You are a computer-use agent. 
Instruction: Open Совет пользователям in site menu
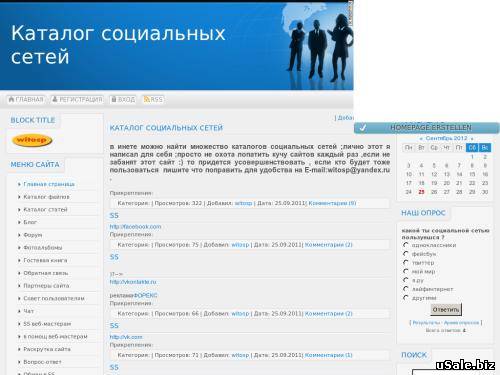(x=54, y=298)
